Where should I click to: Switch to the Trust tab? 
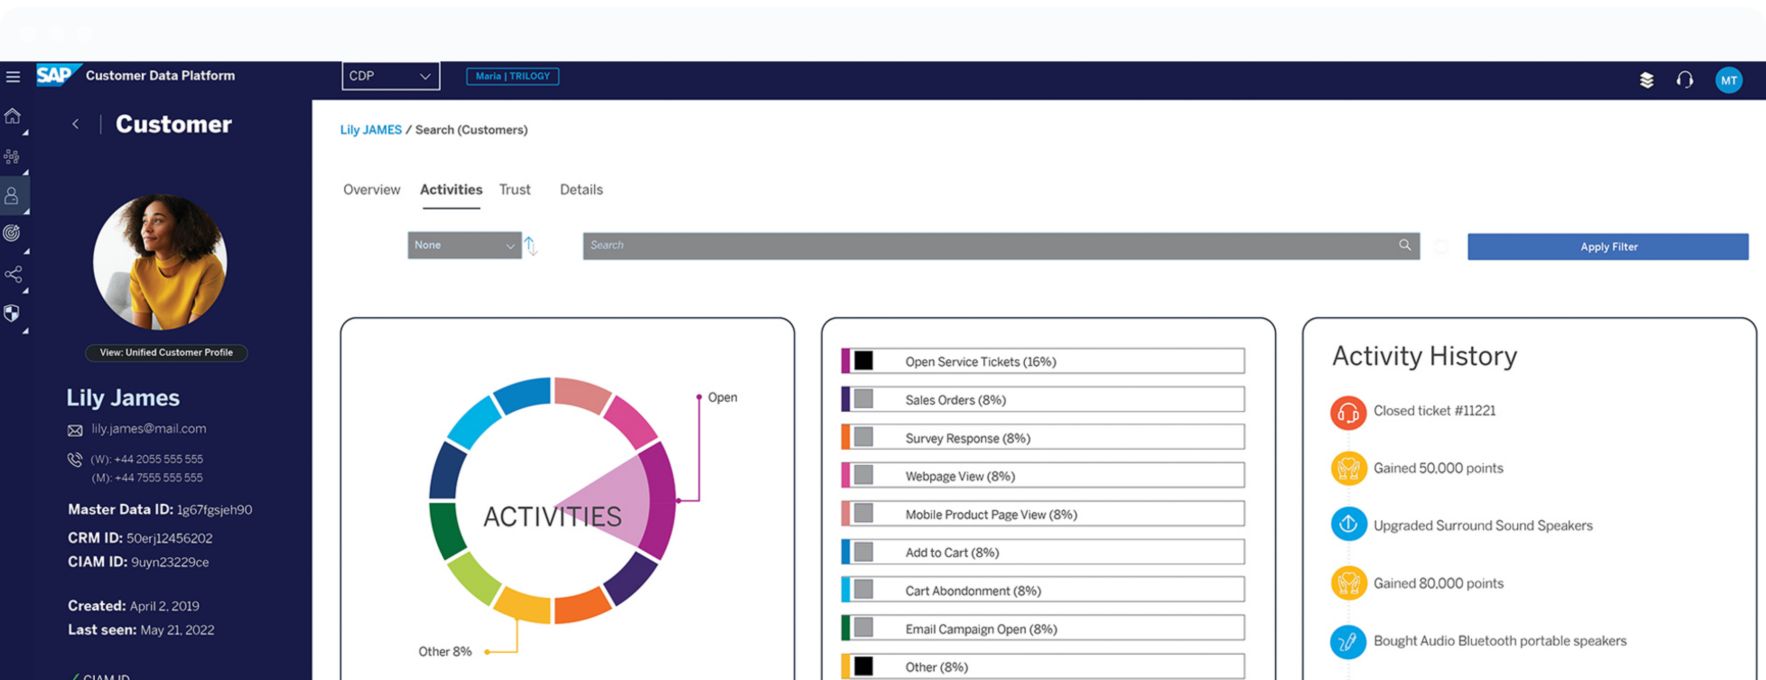(x=515, y=190)
